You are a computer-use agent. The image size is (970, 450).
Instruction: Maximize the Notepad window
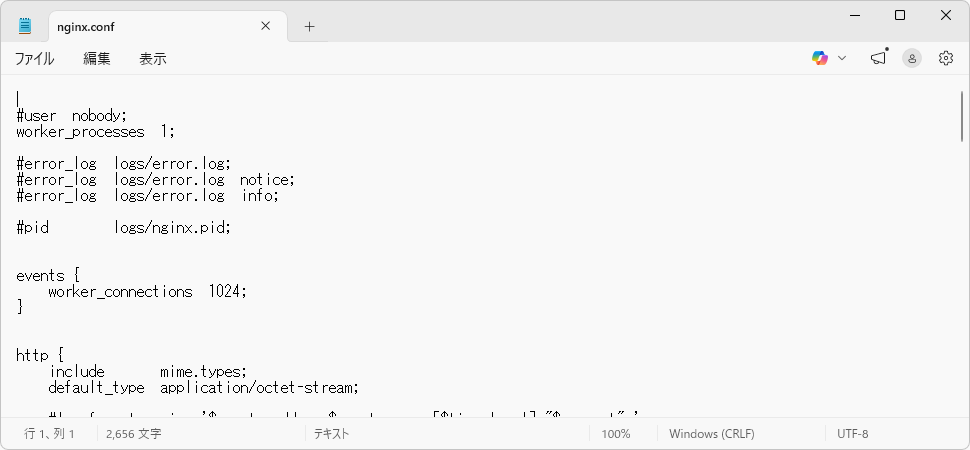point(900,15)
